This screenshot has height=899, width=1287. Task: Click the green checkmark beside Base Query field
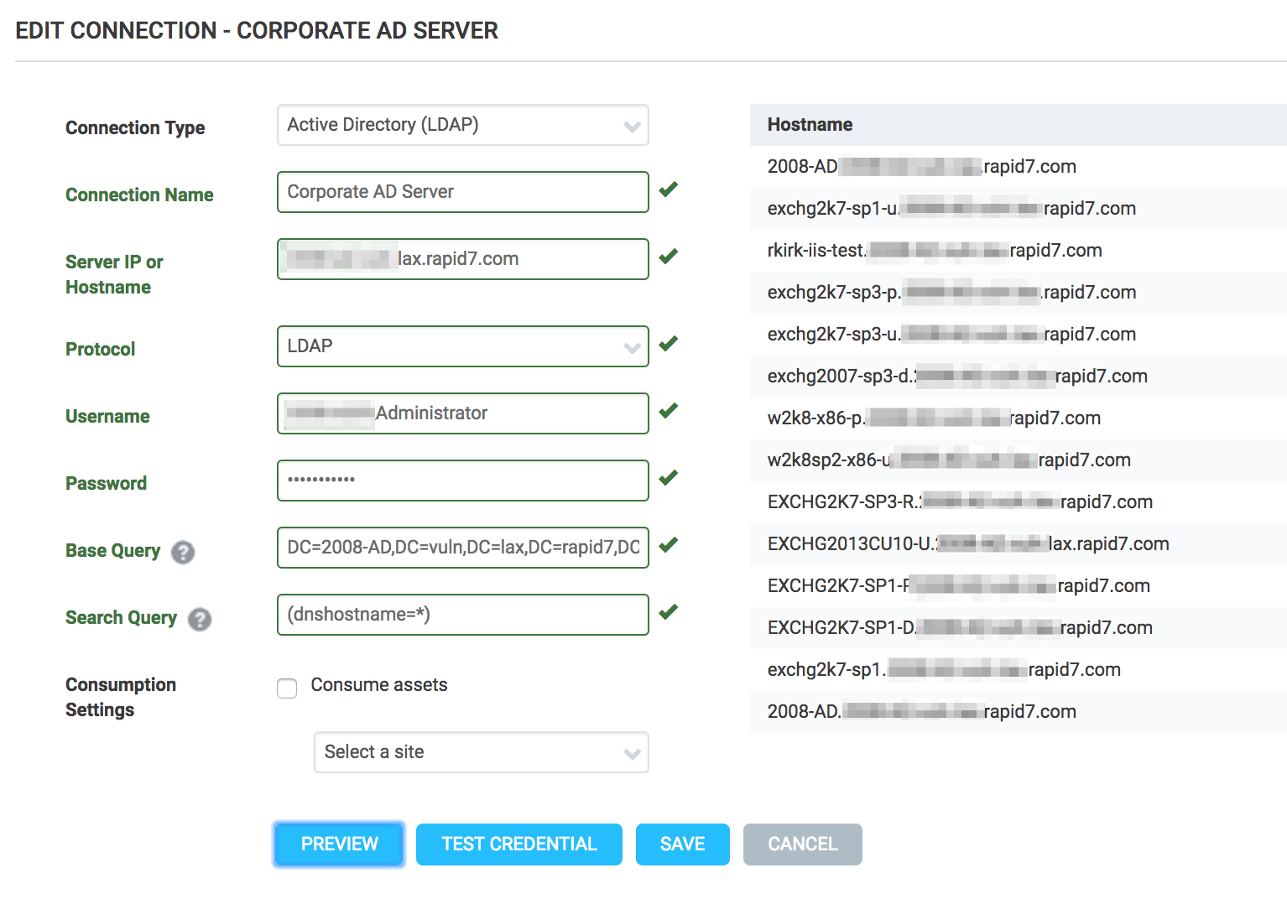coord(669,544)
